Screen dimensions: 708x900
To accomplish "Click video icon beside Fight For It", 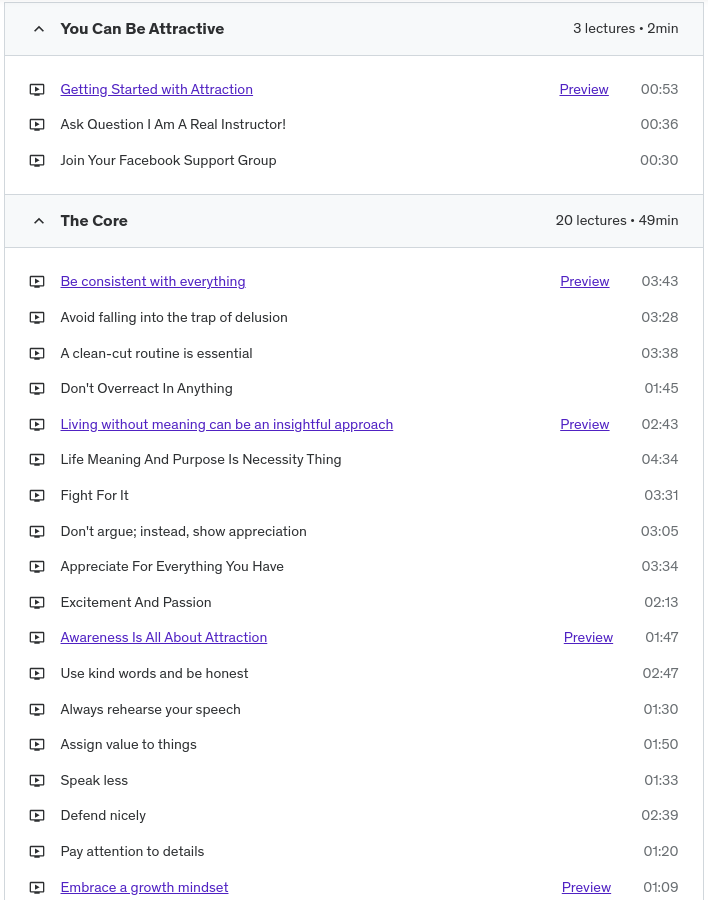I will click(37, 496).
